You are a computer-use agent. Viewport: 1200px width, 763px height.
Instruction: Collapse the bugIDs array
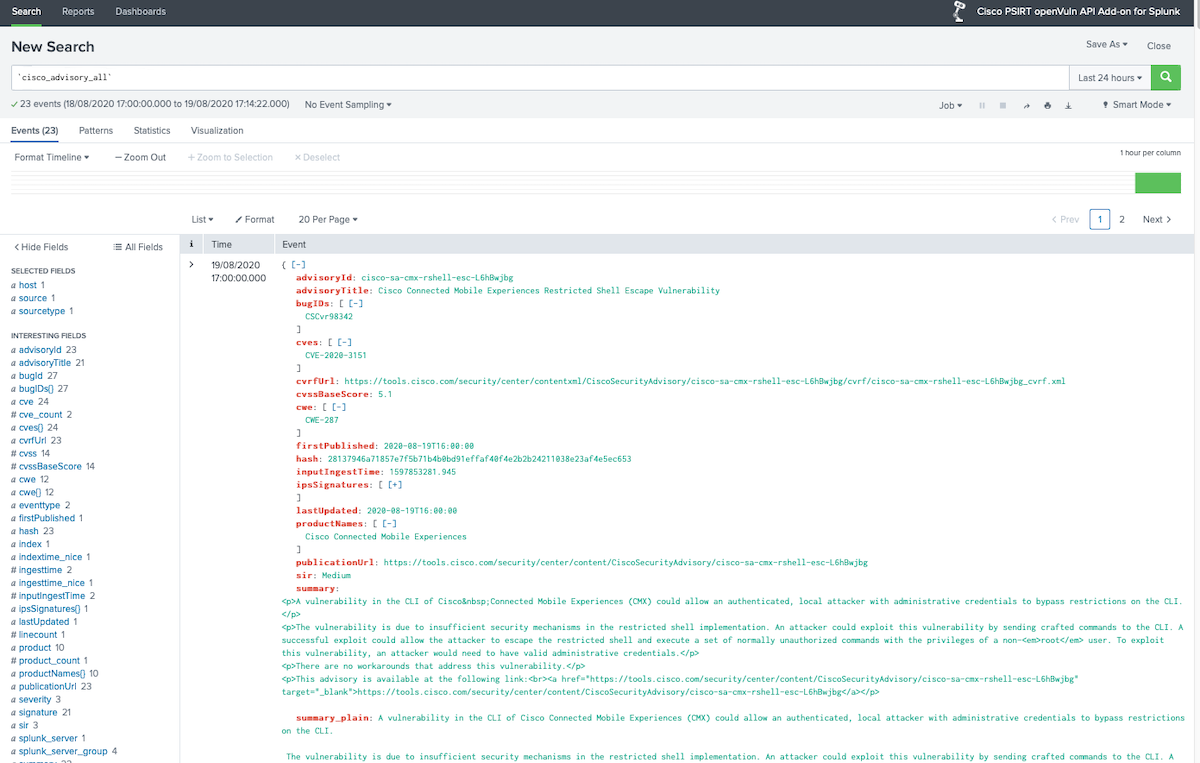point(356,303)
